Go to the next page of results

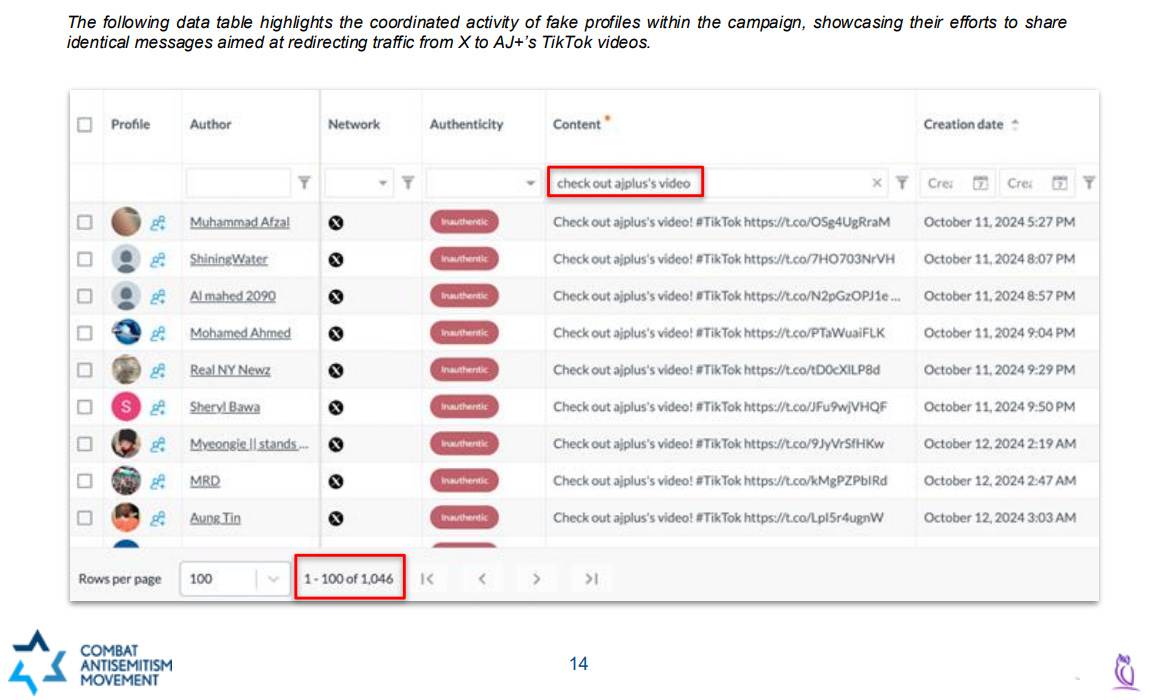(536, 579)
